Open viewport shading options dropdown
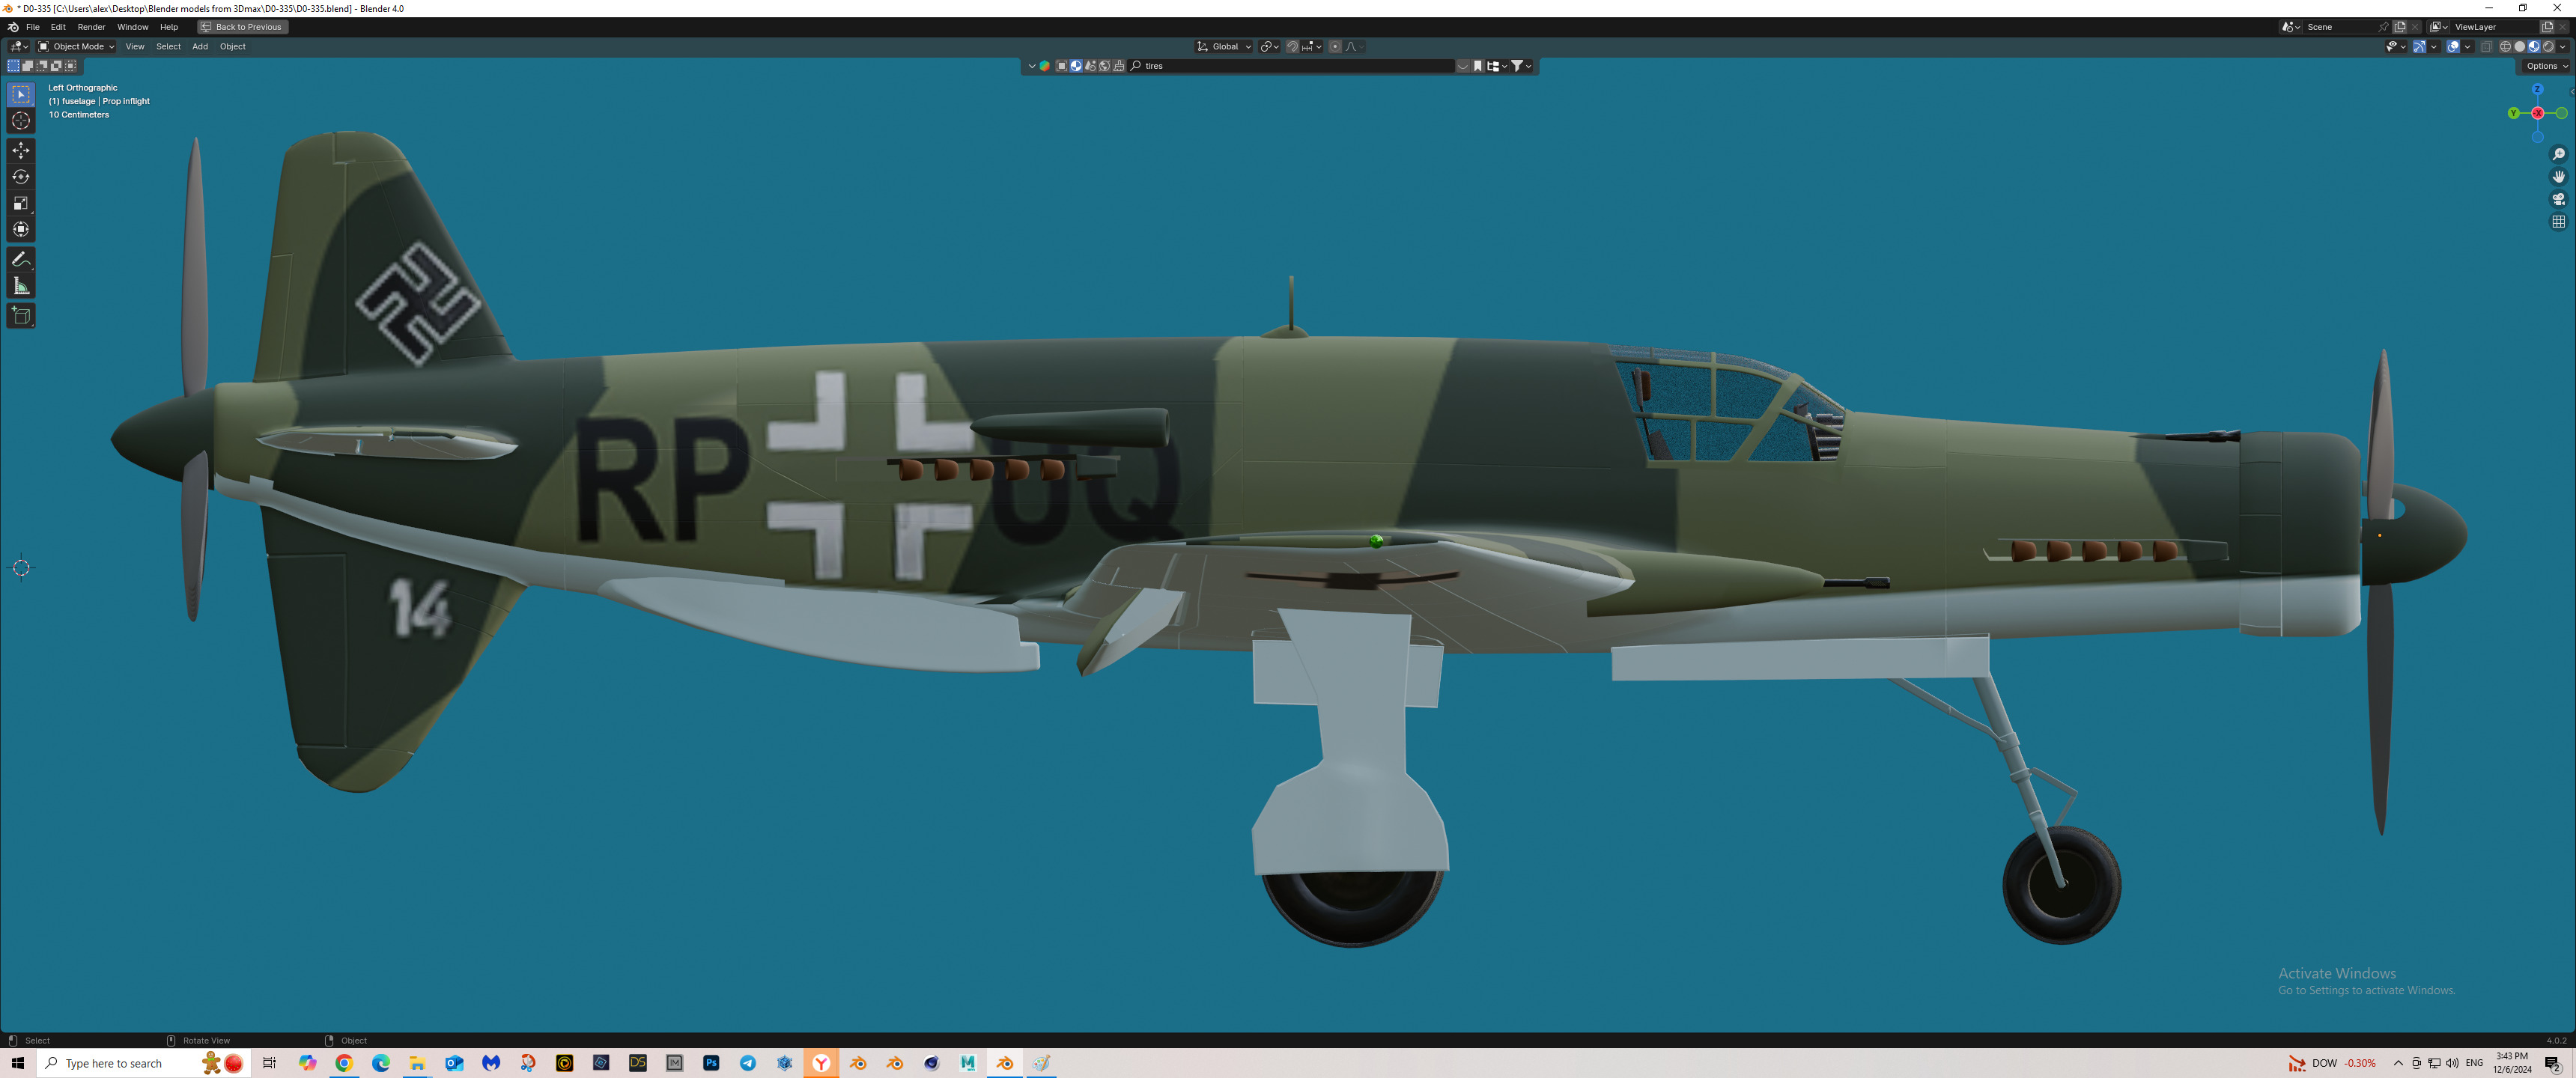 2562,47
